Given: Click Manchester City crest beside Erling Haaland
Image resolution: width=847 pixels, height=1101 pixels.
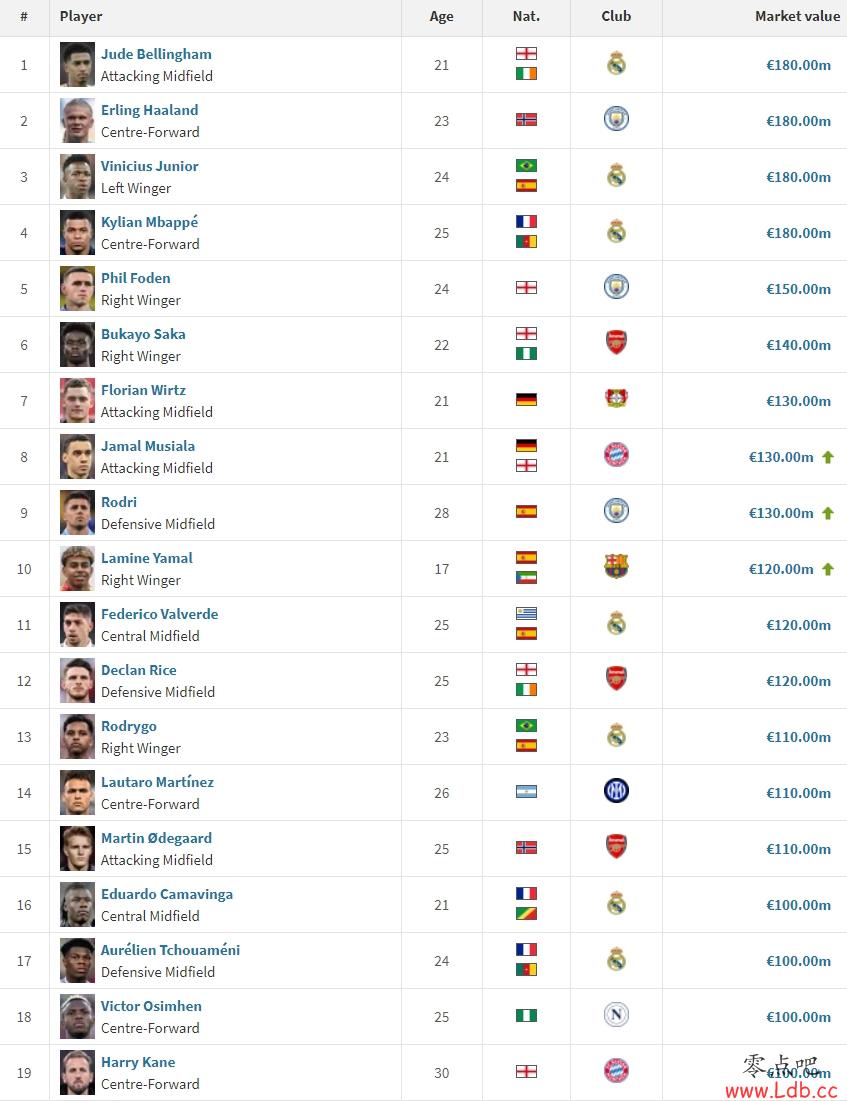Looking at the screenshot, I should pyautogui.click(x=616, y=119).
